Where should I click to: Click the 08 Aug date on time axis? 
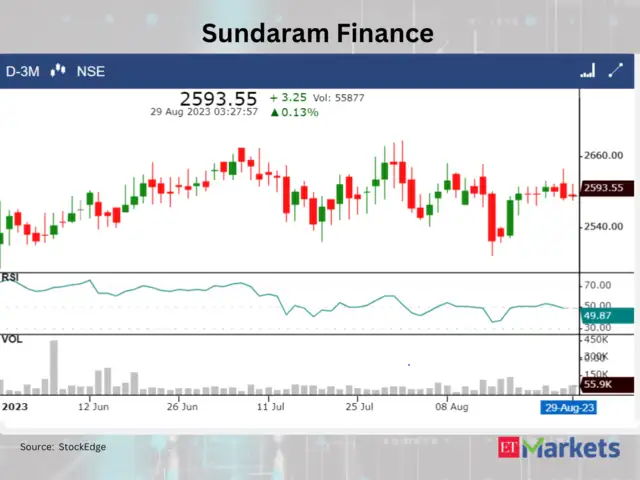(453, 407)
